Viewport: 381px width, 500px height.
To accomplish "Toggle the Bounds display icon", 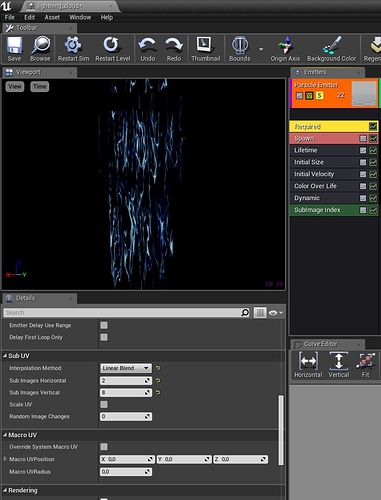I will [x=240, y=45].
